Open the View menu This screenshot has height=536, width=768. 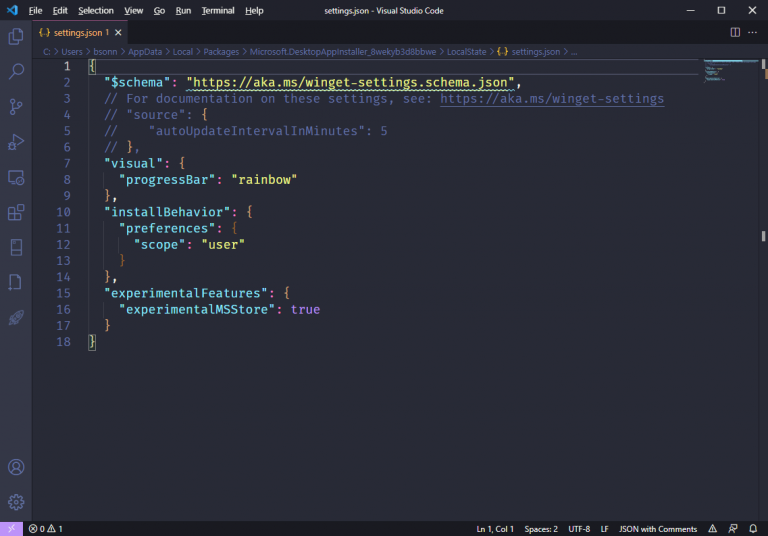(x=133, y=10)
